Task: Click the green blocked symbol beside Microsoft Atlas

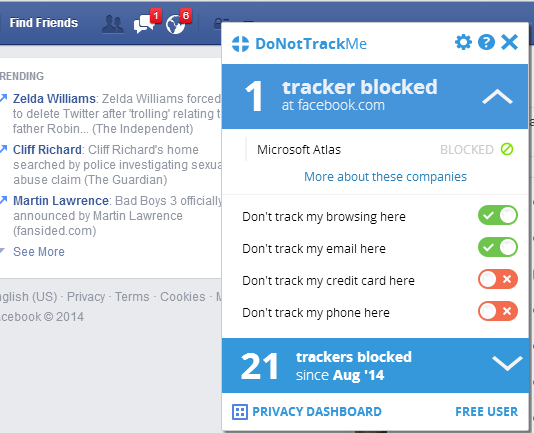Action: click(x=507, y=149)
